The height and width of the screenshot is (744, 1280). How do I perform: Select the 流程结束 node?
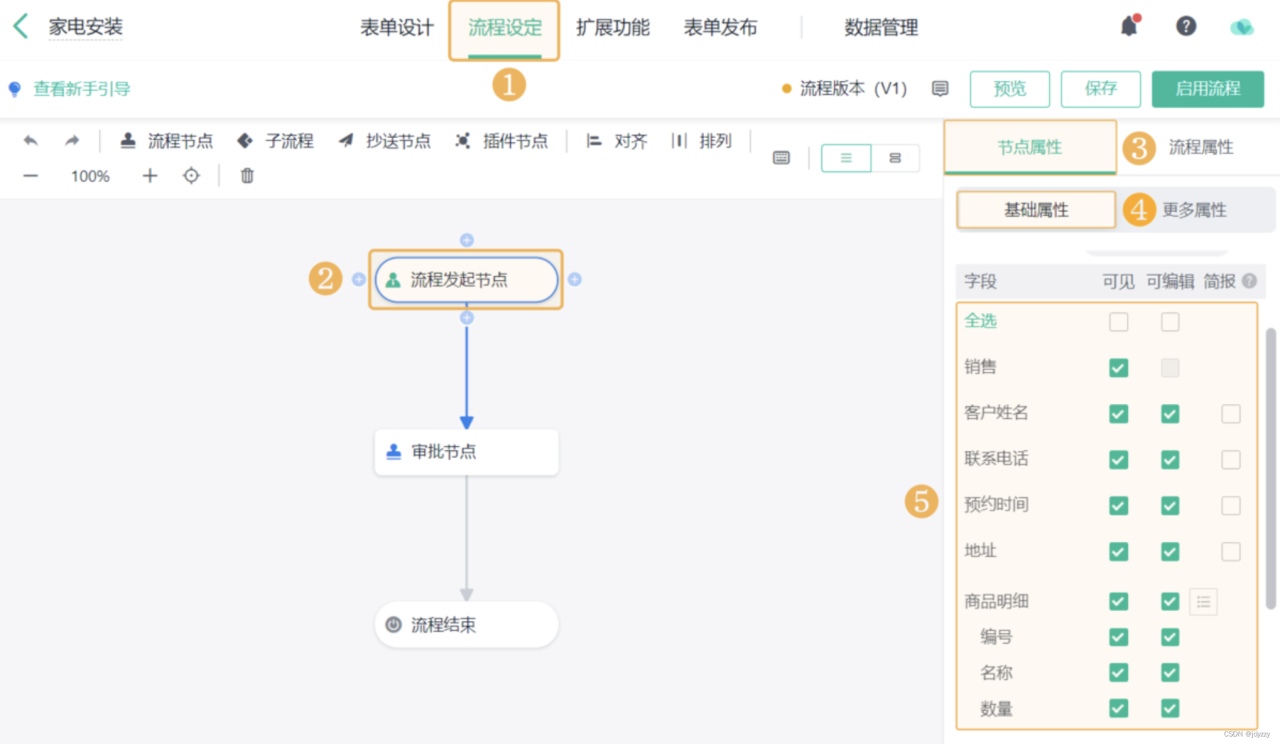pos(466,625)
